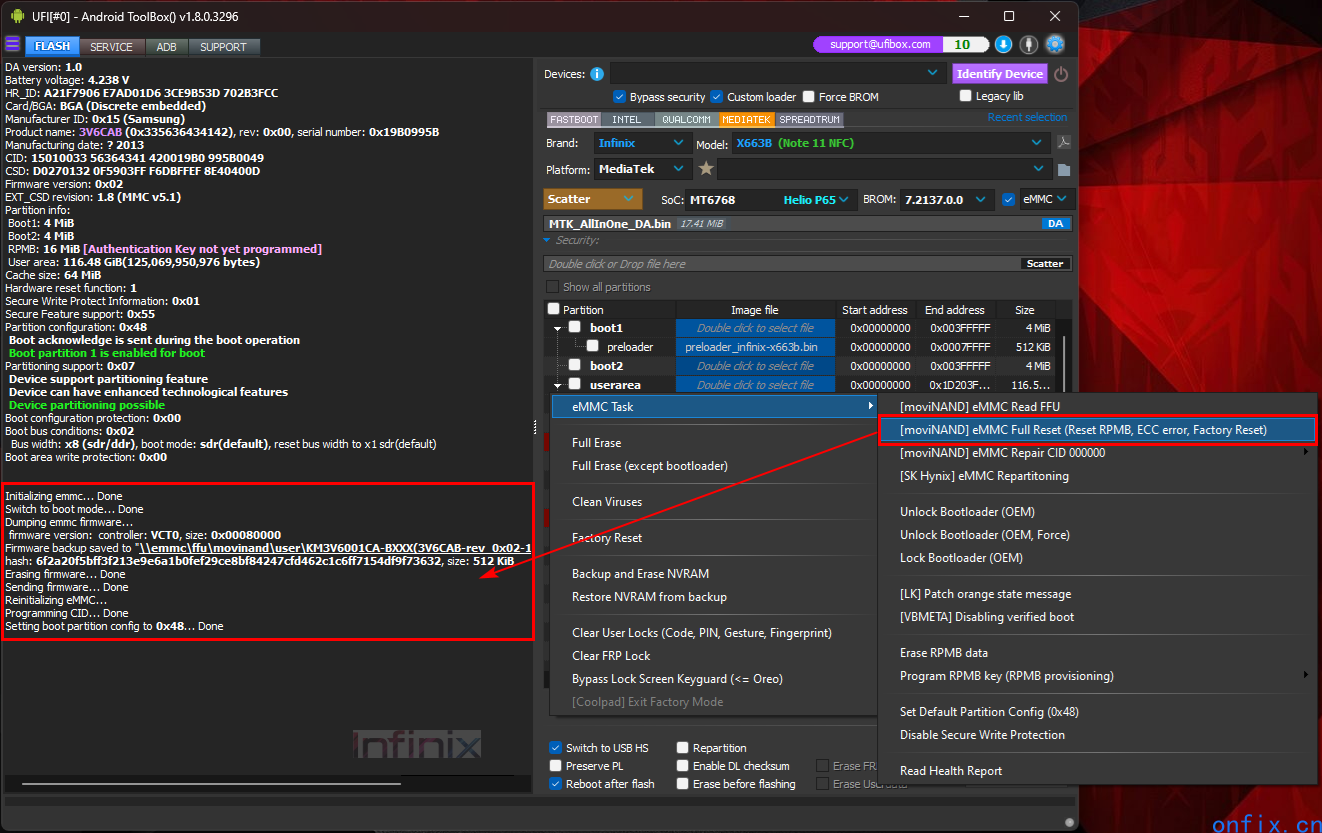Select Clear FRP Lock menu item
This screenshot has width=1322, height=833.
714,656
